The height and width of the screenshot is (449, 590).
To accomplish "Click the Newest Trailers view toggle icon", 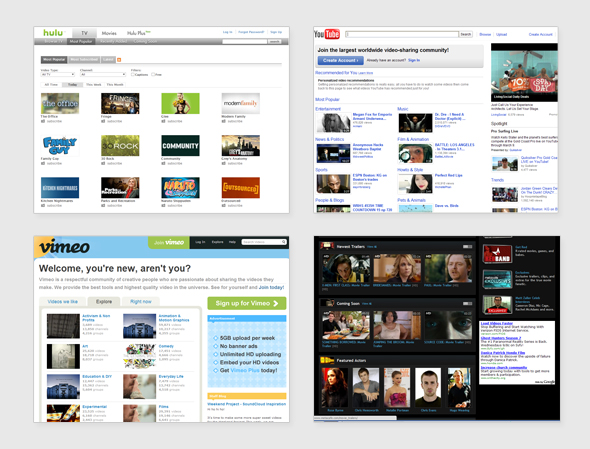I will [x=467, y=247].
